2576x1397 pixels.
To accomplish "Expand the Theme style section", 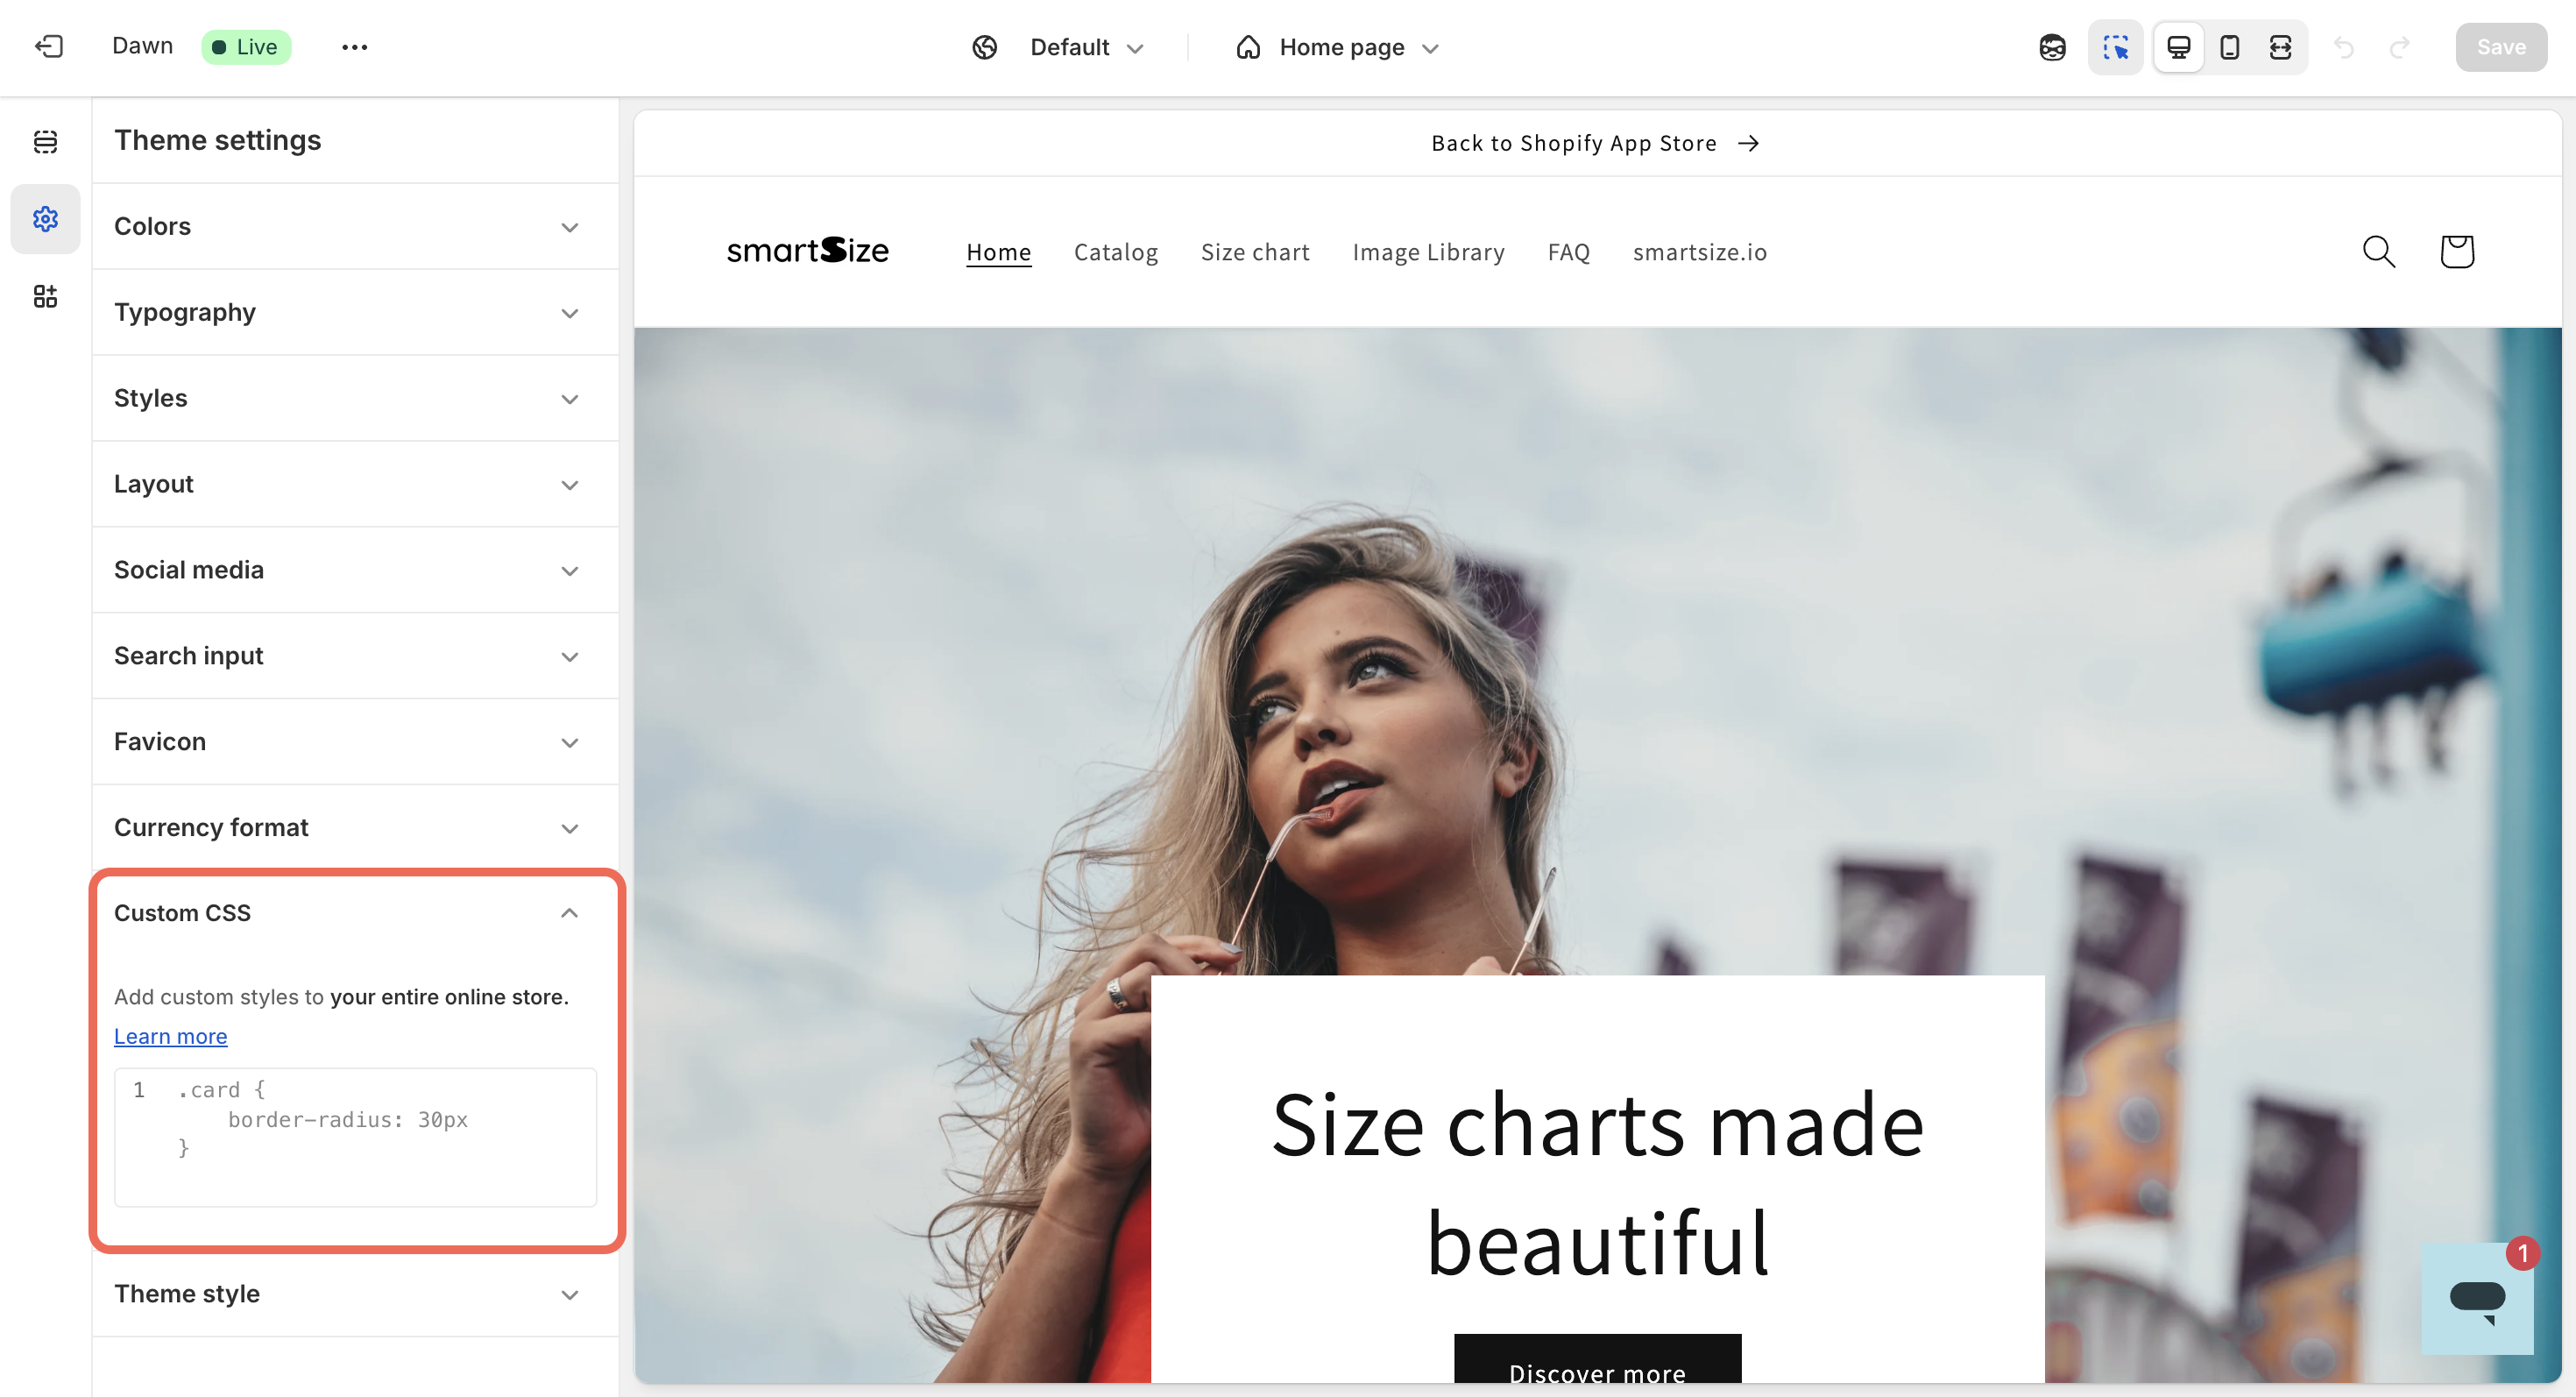I will tap(355, 1294).
